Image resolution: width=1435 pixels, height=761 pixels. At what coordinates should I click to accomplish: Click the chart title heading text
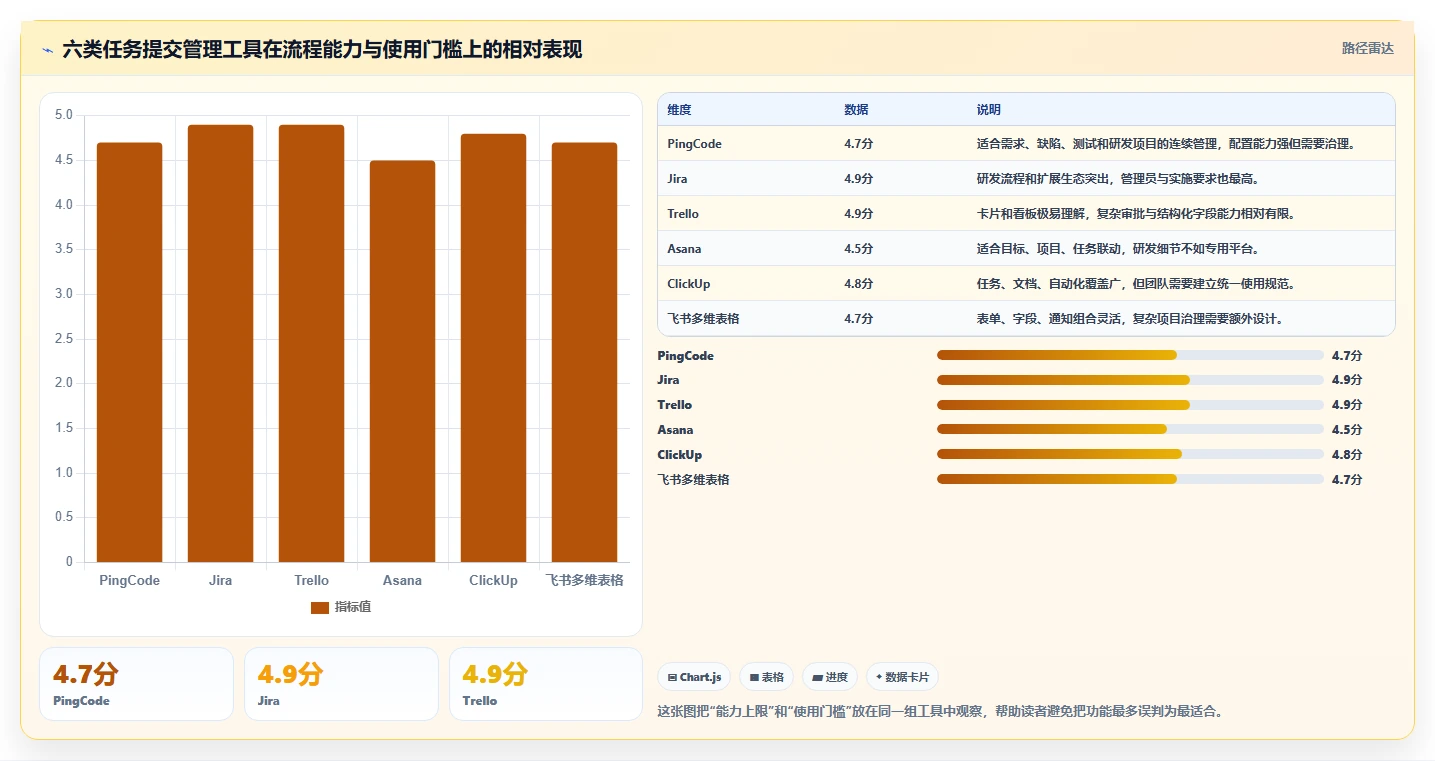(322, 50)
